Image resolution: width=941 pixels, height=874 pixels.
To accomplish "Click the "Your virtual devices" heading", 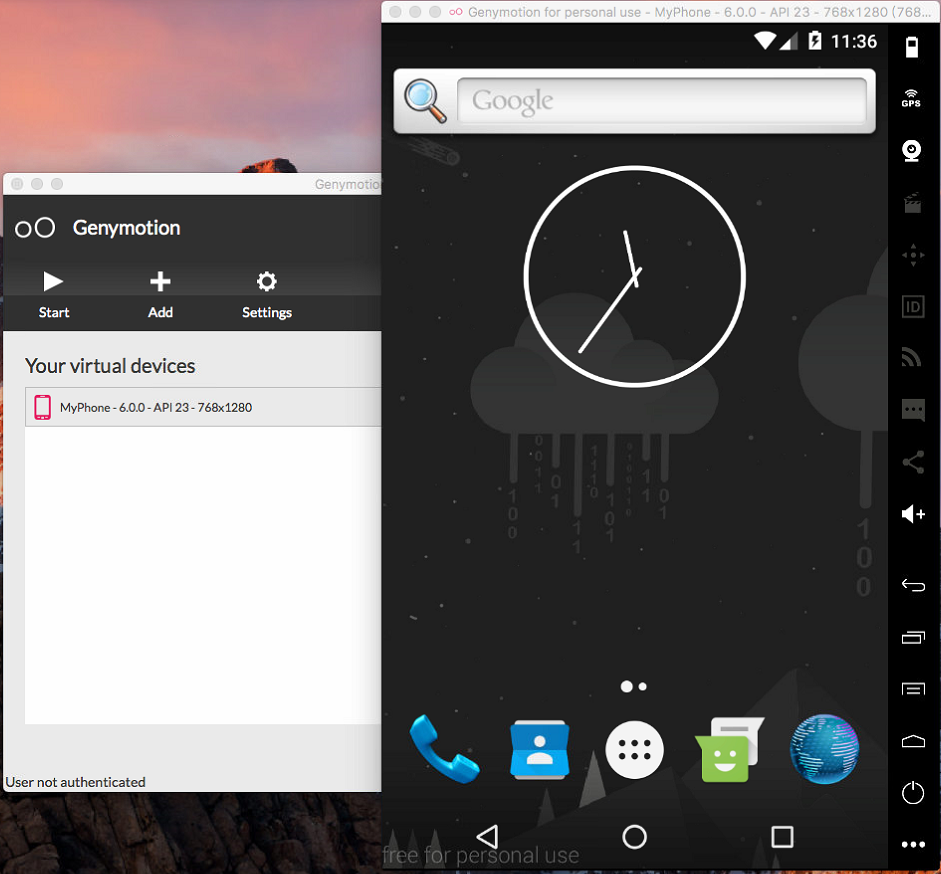I will 110,366.
